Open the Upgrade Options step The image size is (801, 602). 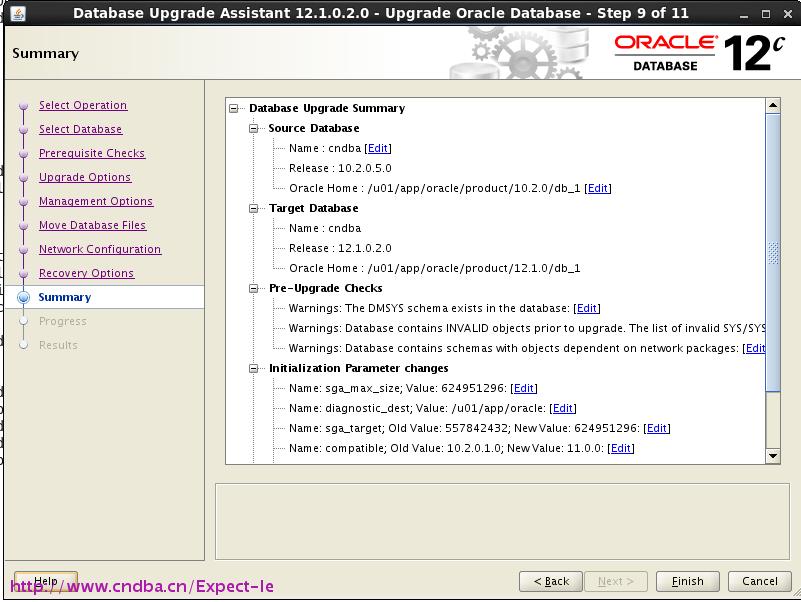[x=85, y=177]
